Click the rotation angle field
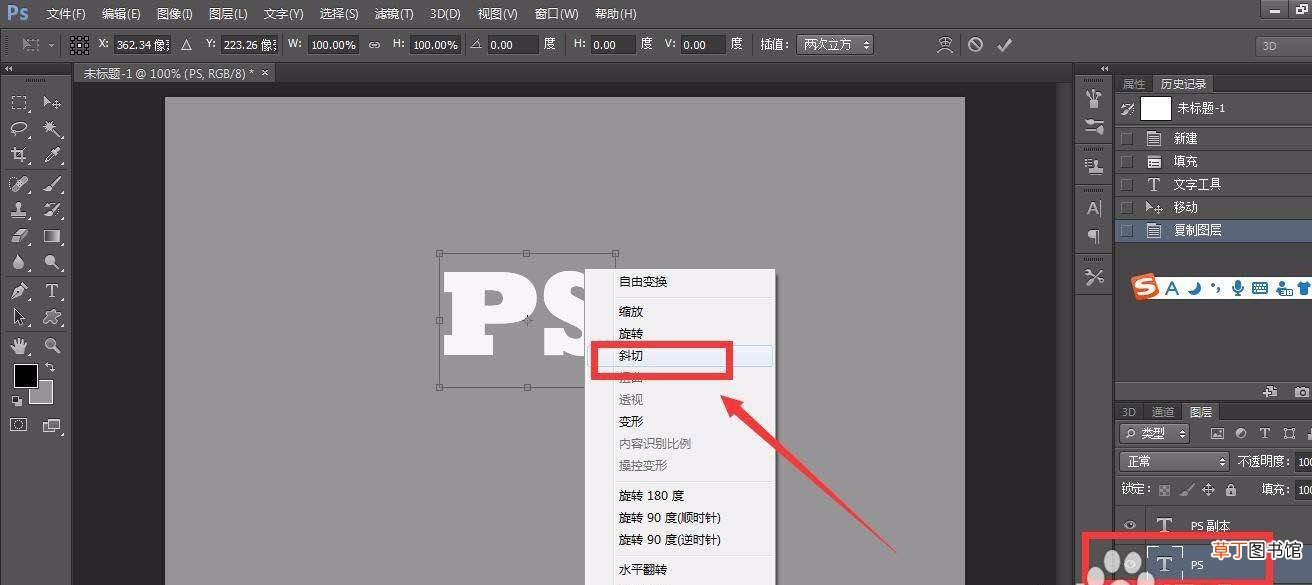 [513, 45]
